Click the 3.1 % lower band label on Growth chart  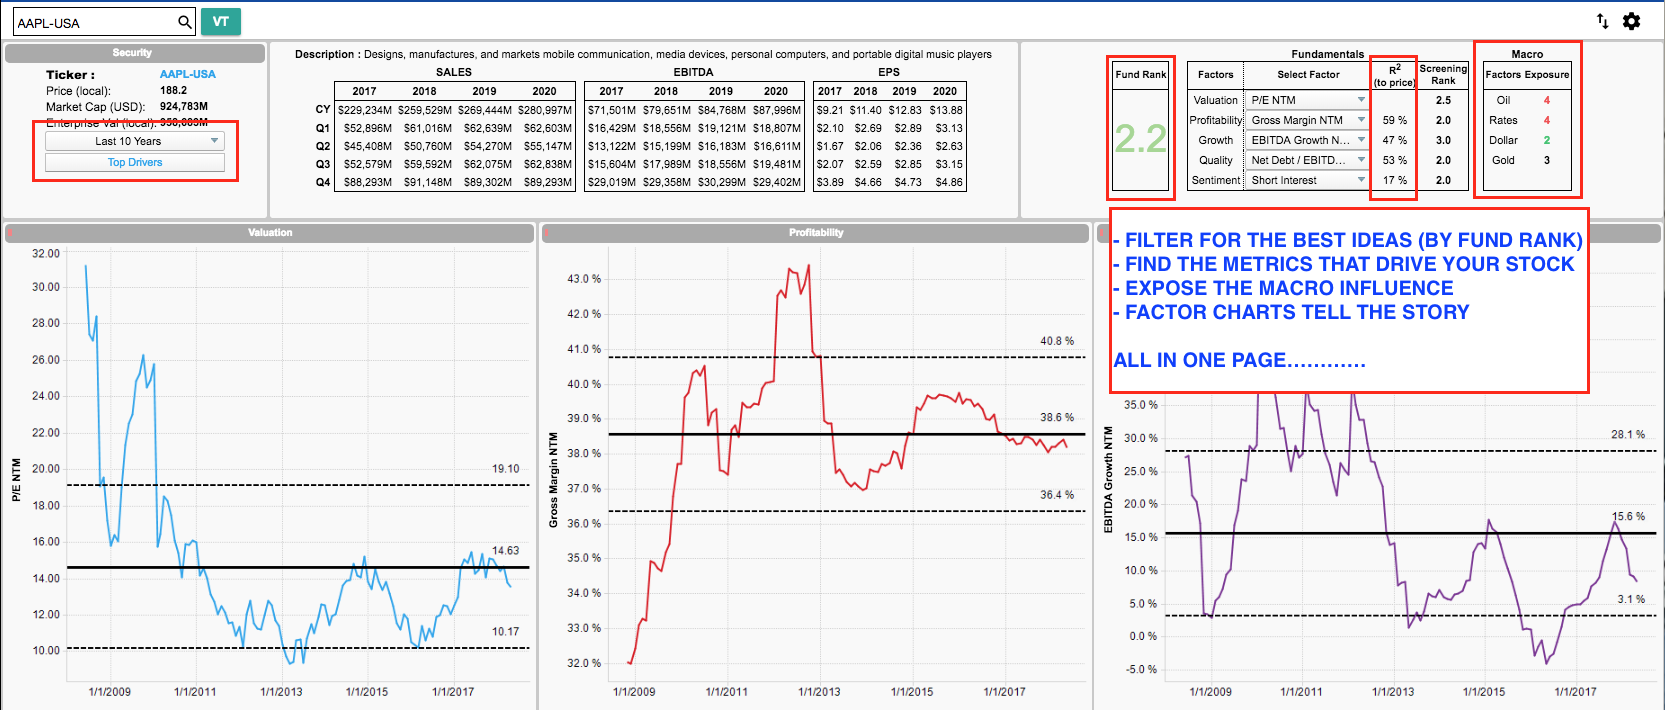pyautogui.click(x=1631, y=599)
